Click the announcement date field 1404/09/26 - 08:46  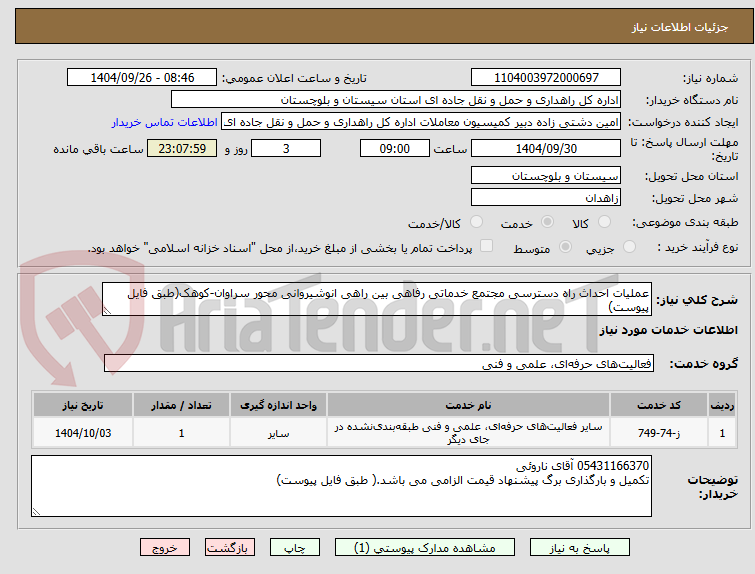[142, 78]
